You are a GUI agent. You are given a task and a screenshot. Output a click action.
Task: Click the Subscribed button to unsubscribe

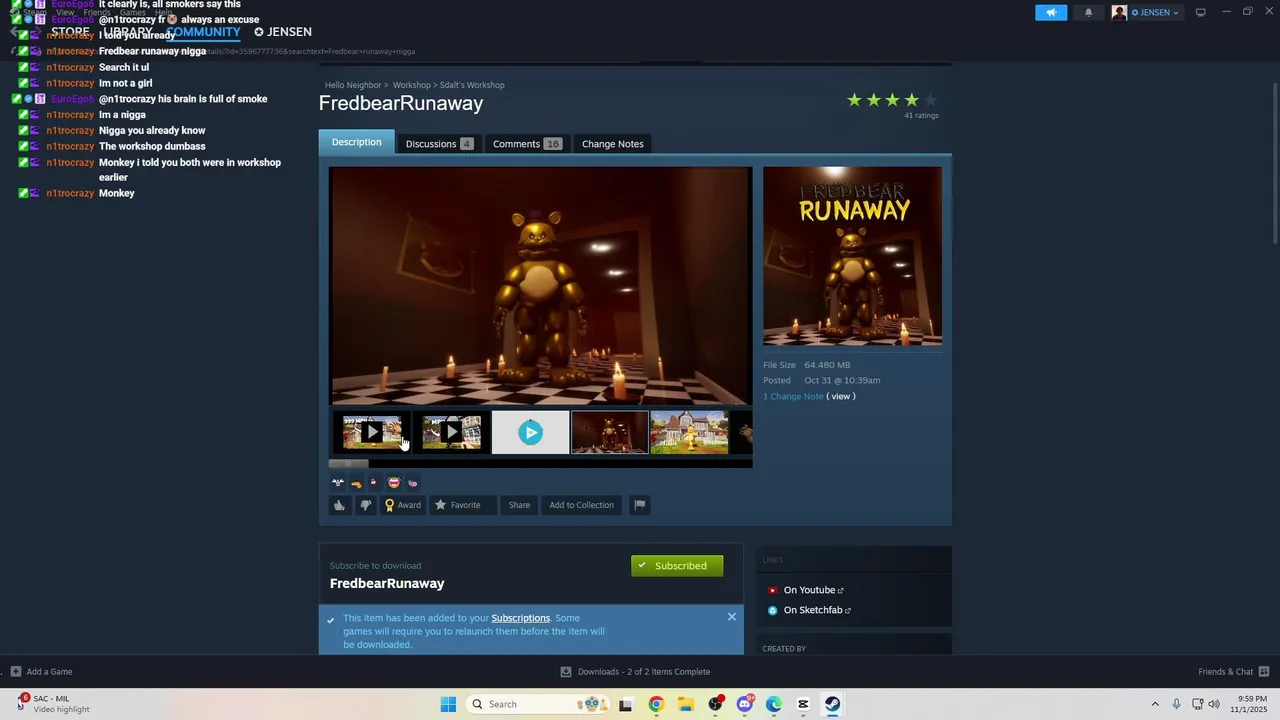pyautogui.click(x=677, y=566)
